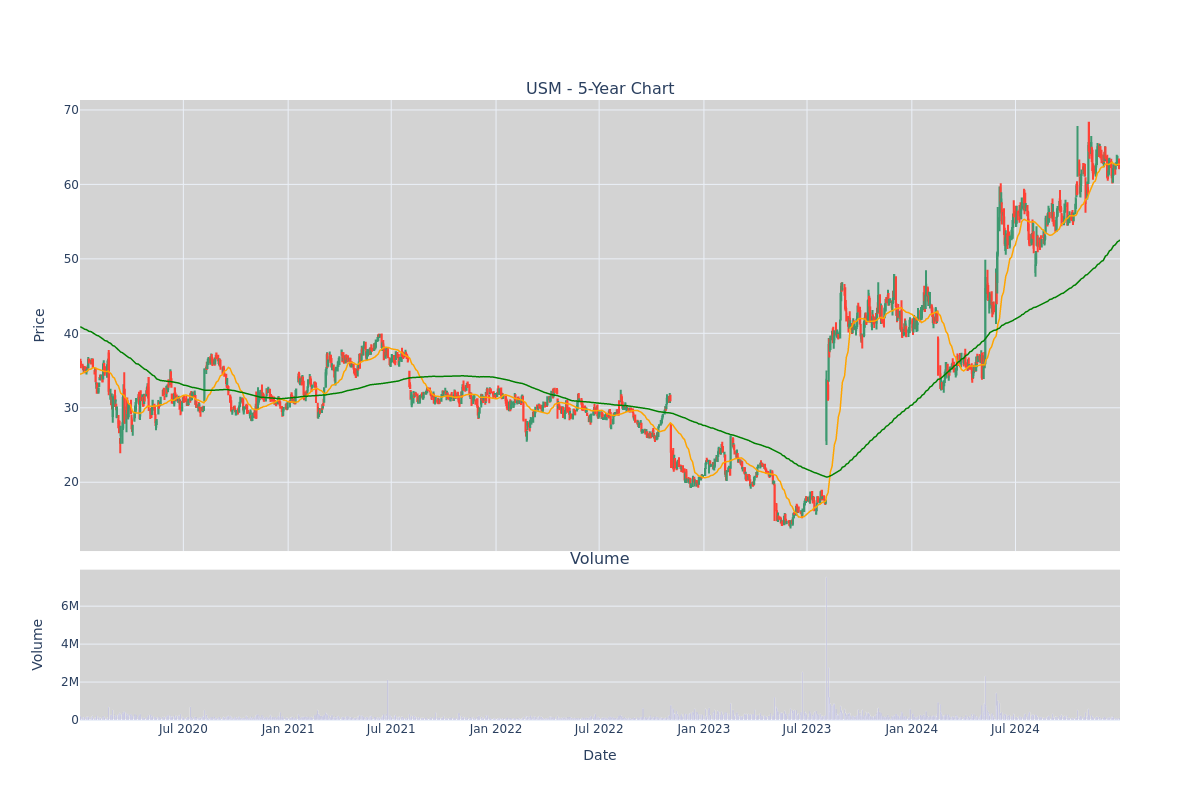The width and height of the screenshot is (1200, 800).
Task: Click the 'Date' x-axis label
Action: pos(600,756)
